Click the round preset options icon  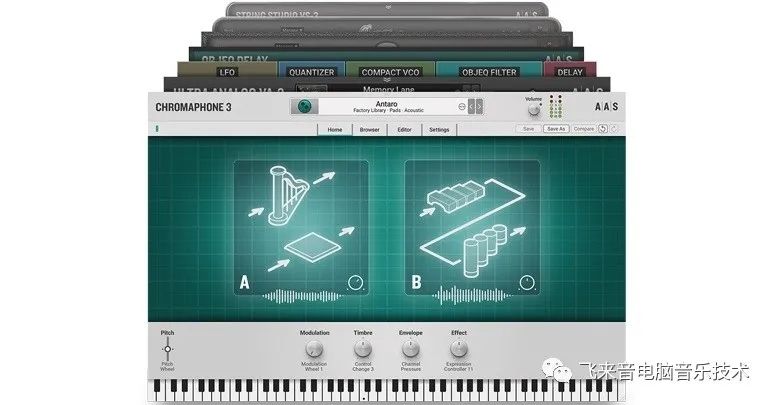click(462, 107)
